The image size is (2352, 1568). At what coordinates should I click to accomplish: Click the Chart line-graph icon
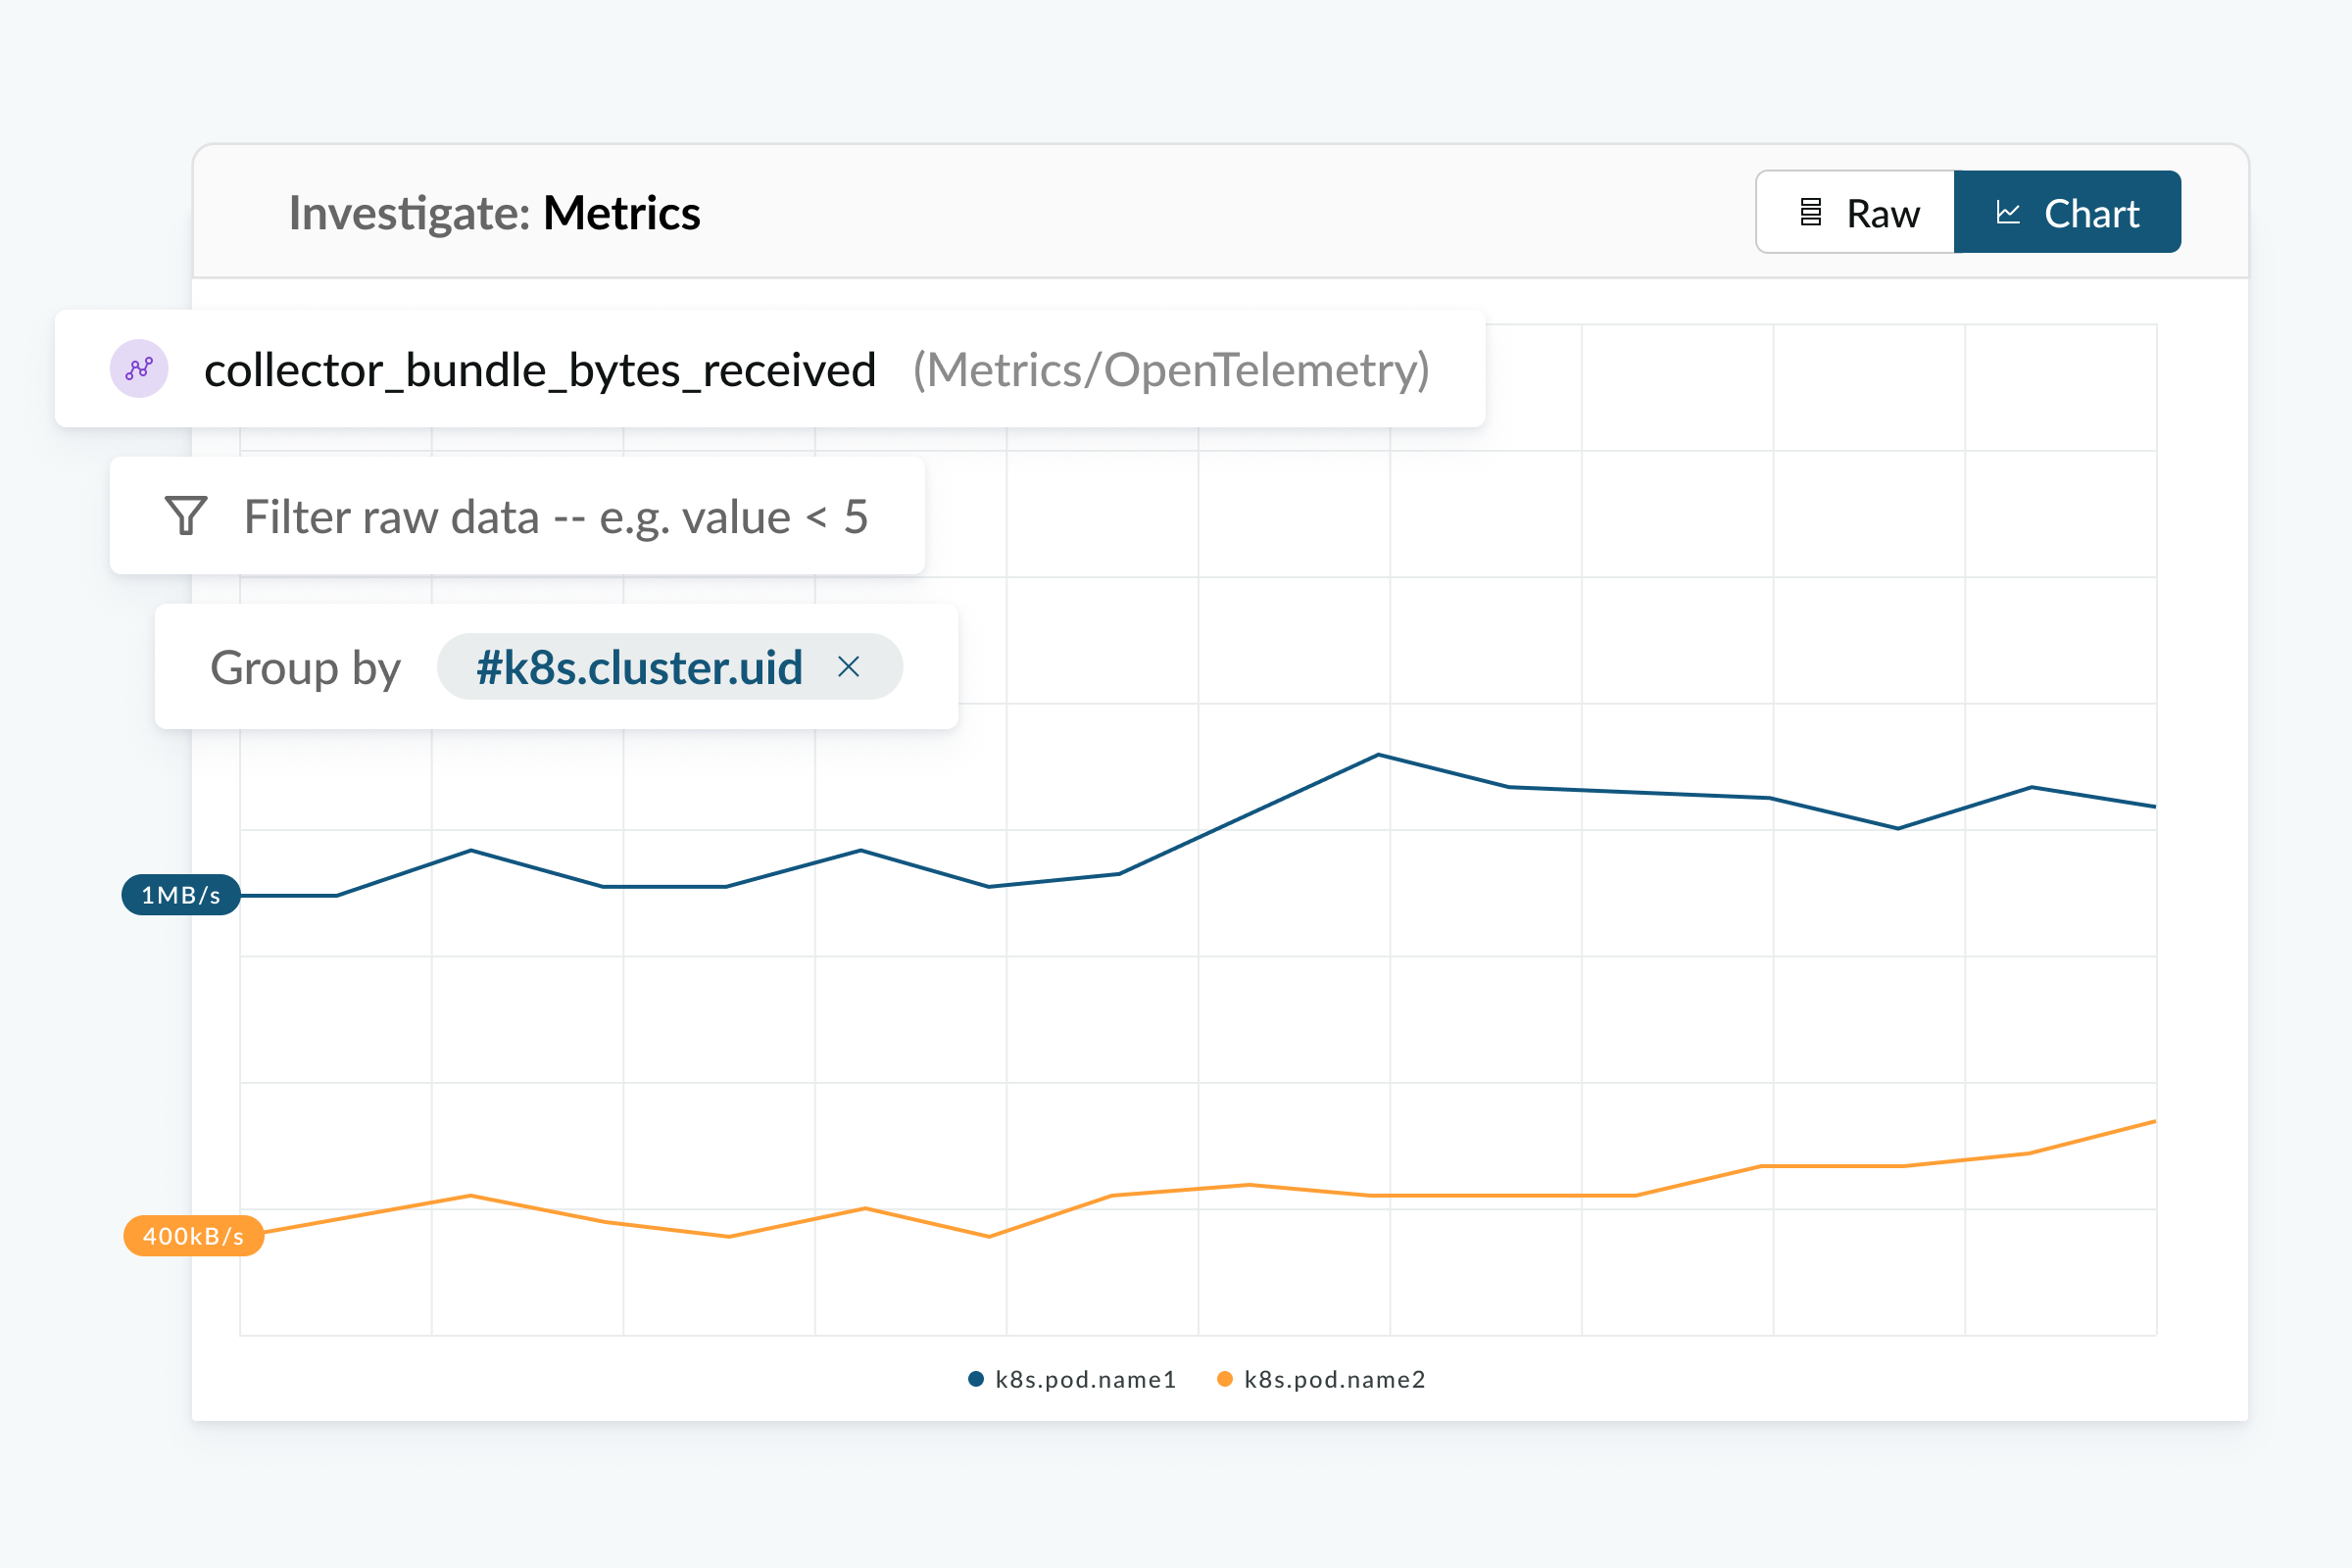pyautogui.click(x=2008, y=212)
